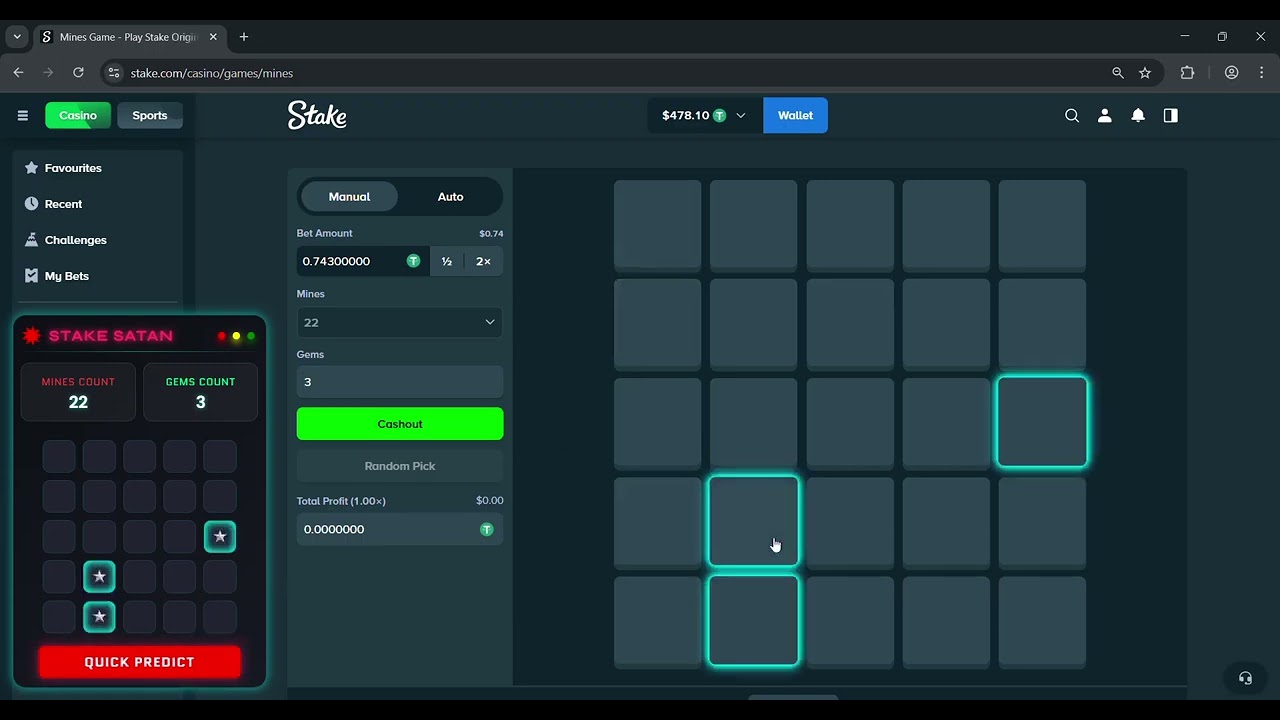The image size is (1280, 720).
Task: Go back to the previous page
Action: (x=18, y=73)
